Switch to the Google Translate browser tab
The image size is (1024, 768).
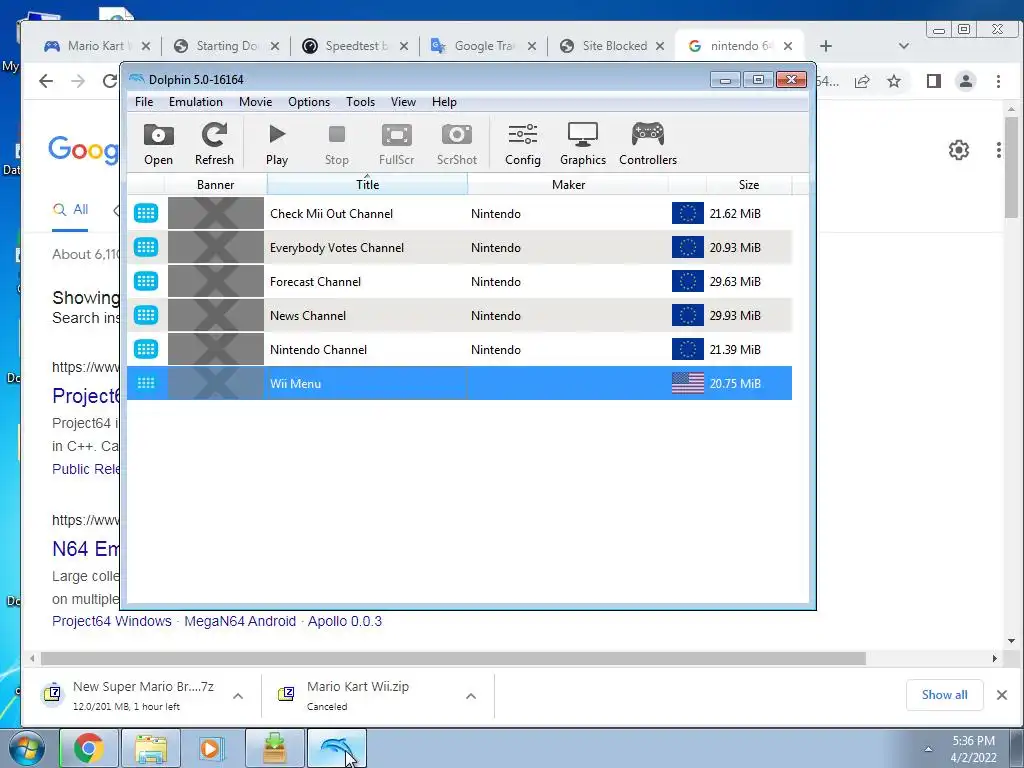[x=483, y=46]
